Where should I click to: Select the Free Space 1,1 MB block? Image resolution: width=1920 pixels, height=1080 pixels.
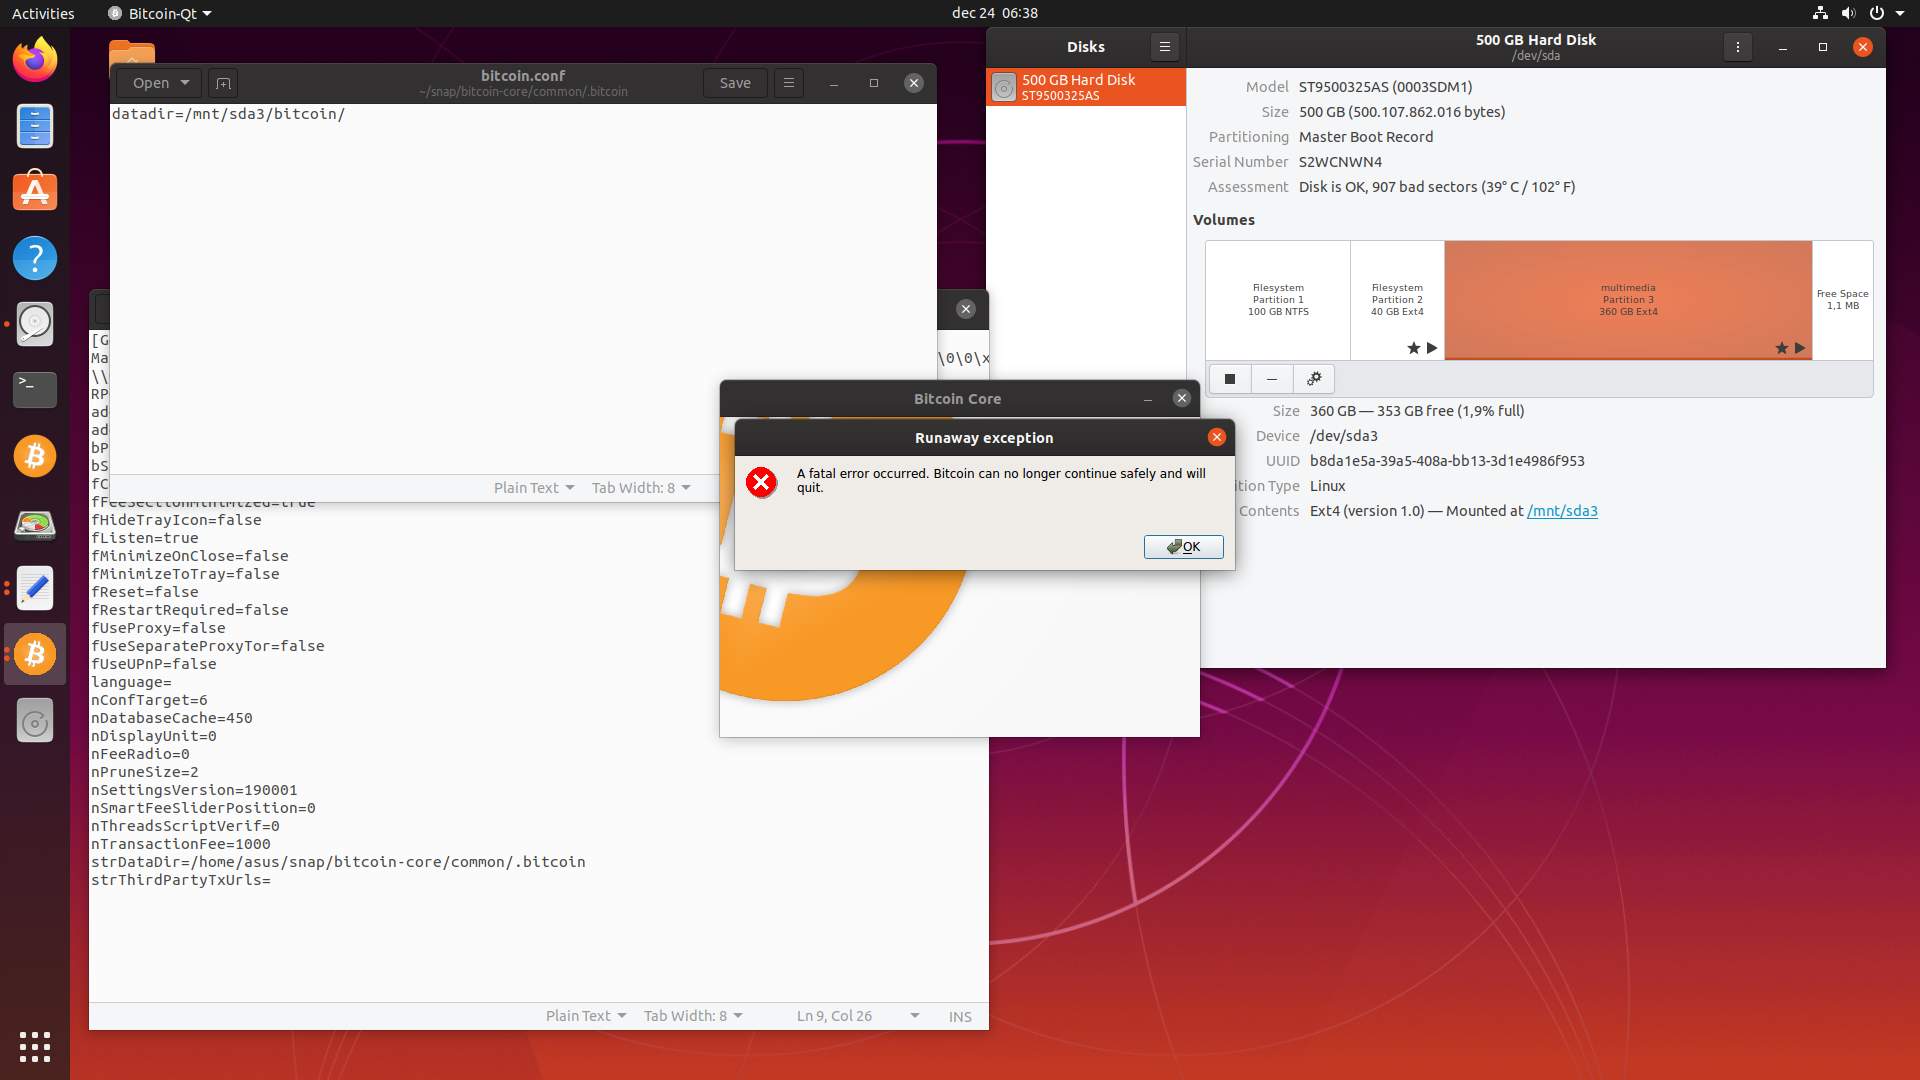pyautogui.click(x=1842, y=300)
